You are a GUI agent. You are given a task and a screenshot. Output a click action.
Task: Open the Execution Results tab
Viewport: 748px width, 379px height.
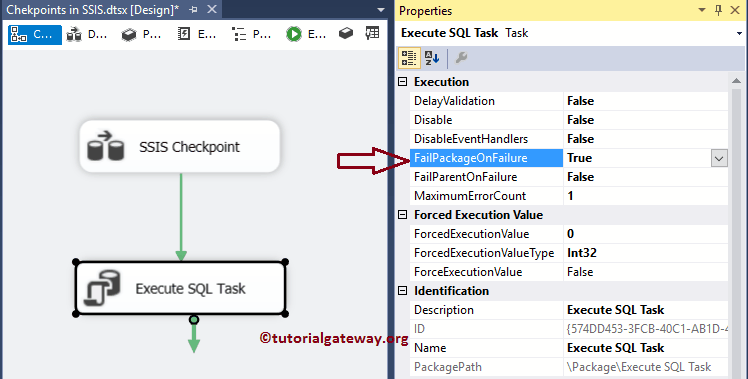click(x=306, y=34)
